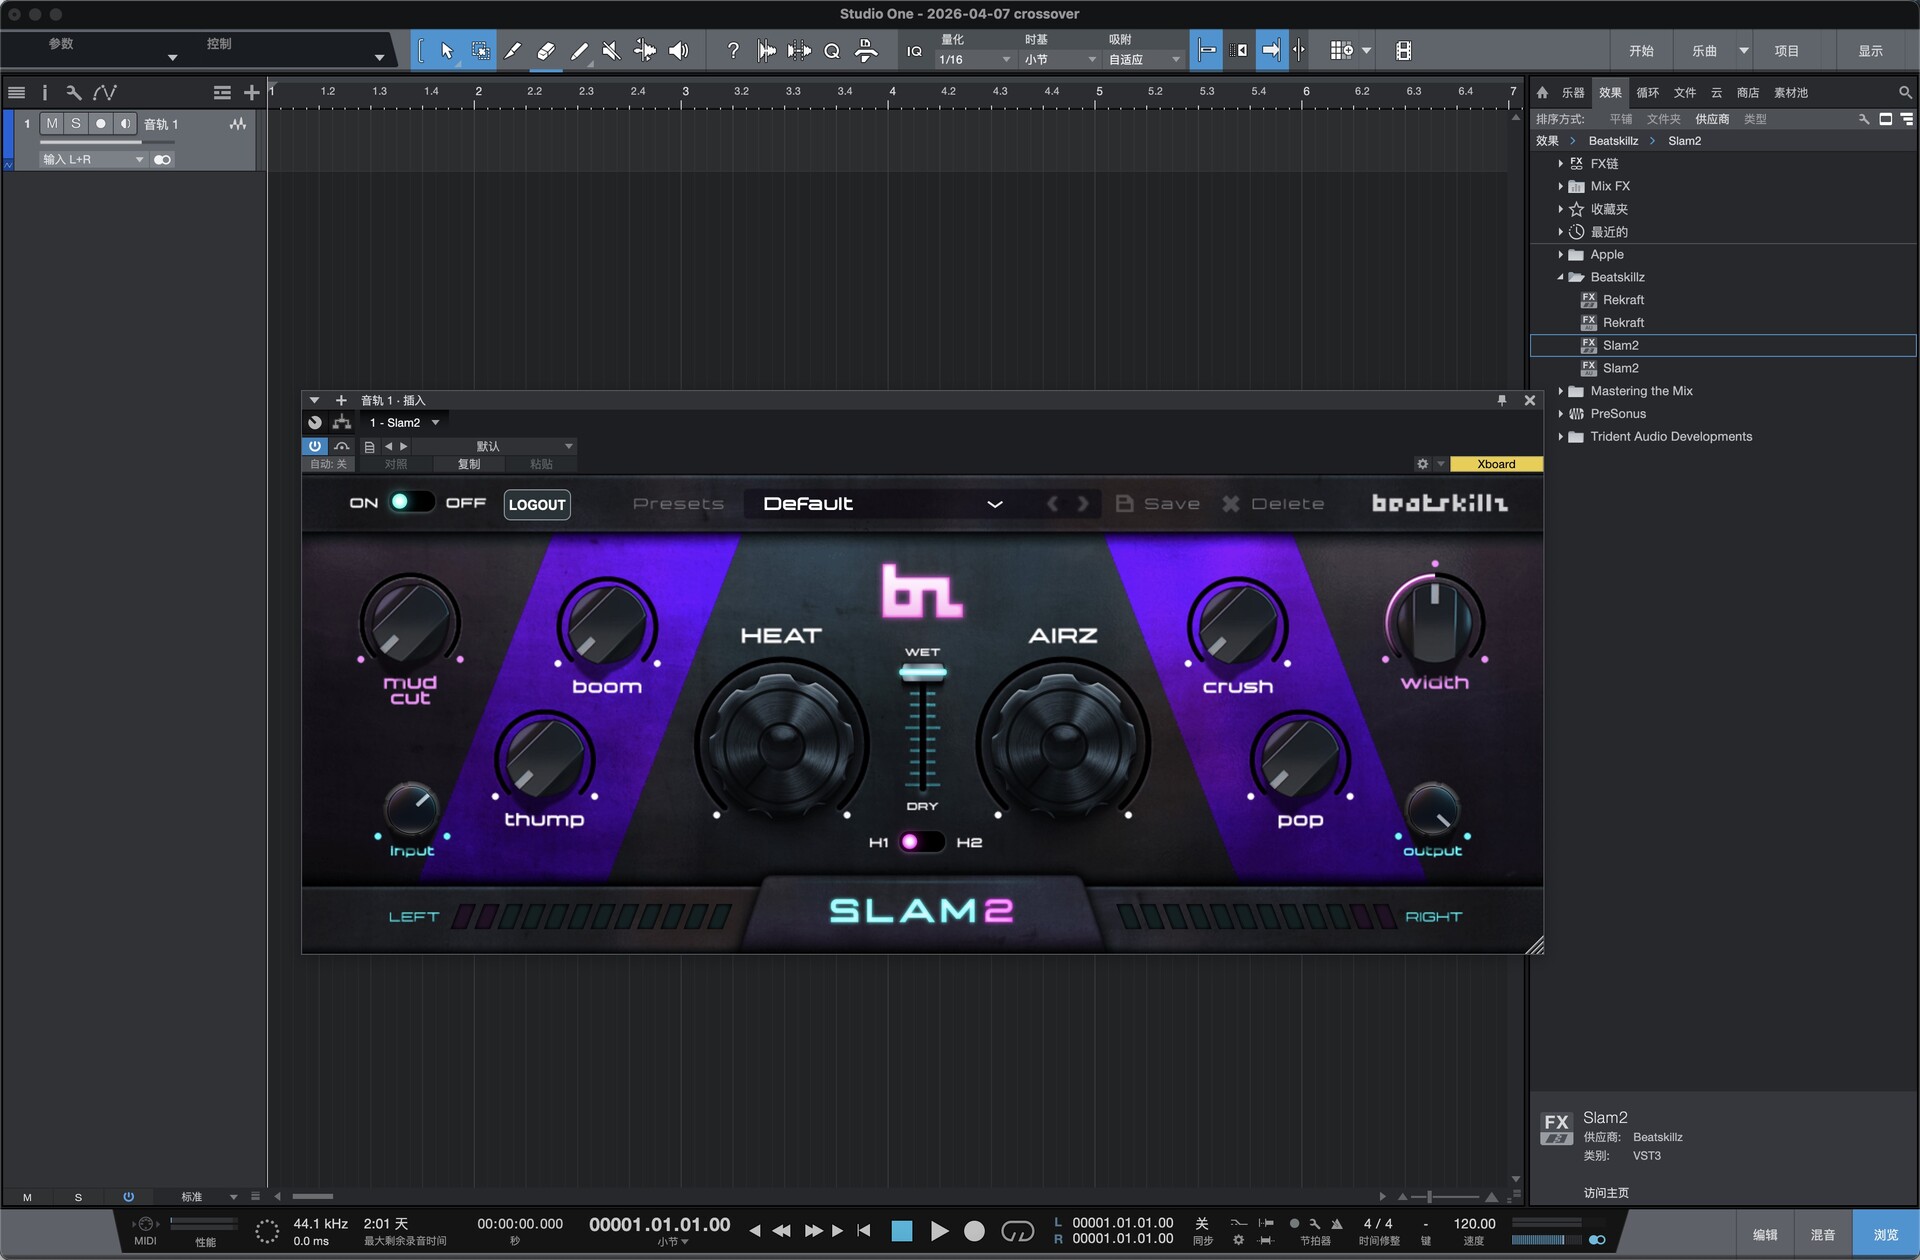1920x1260 pixels.
Task: Open 1 - Slam2 insert slot dropdown
Action: [404, 423]
